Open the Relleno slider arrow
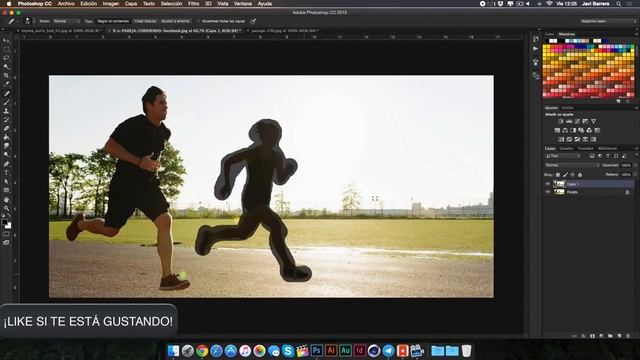The image size is (640, 360). (635, 175)
